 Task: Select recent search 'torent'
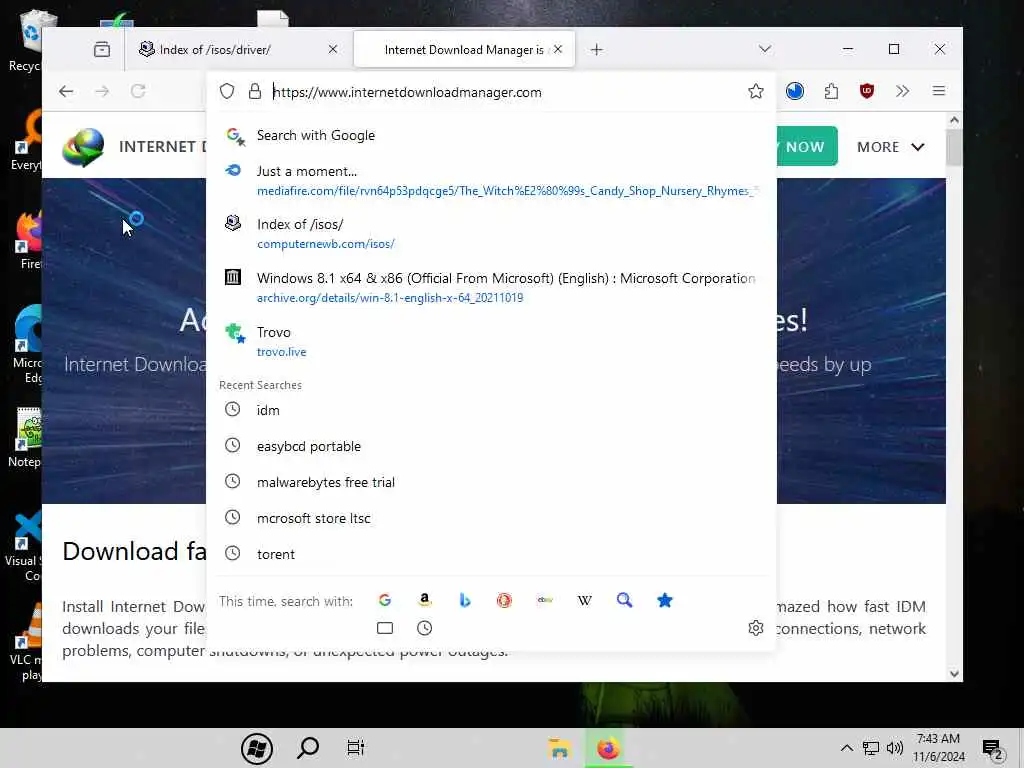pos(491,554)
